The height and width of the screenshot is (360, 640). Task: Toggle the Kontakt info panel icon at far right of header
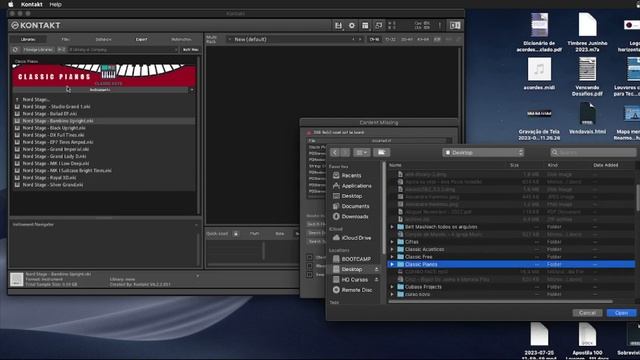(x=455, y=25)
